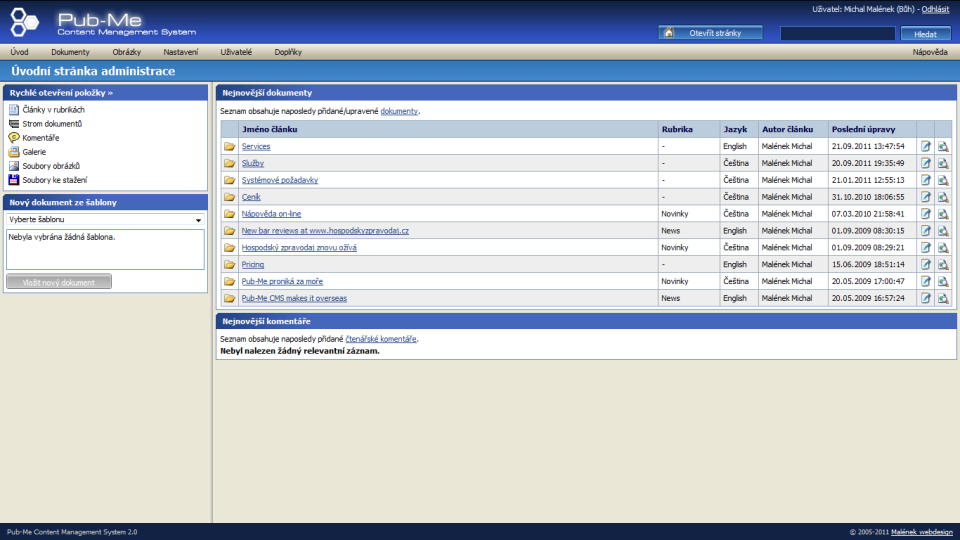The image size is (960, 540).
Task: Click the Galerie icon in quick panel
Action: (x=14, y=152)
